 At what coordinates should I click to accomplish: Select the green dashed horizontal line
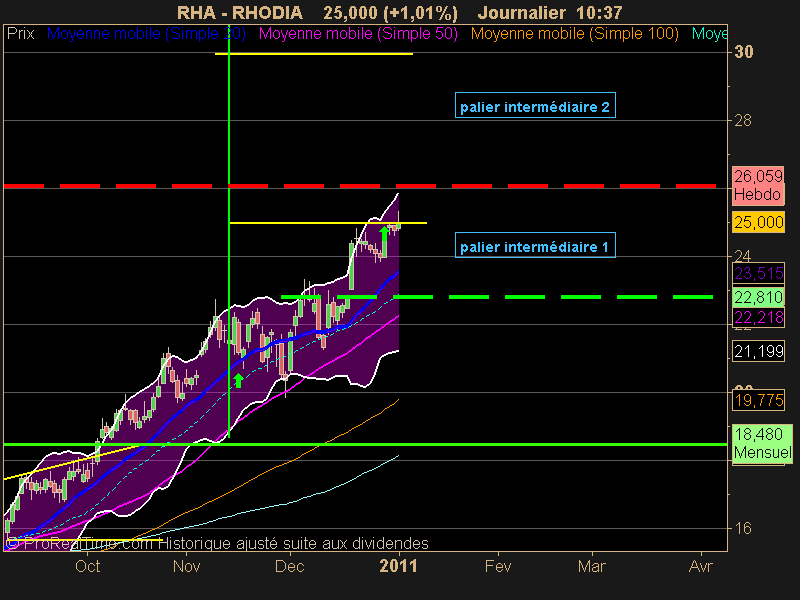496,296
